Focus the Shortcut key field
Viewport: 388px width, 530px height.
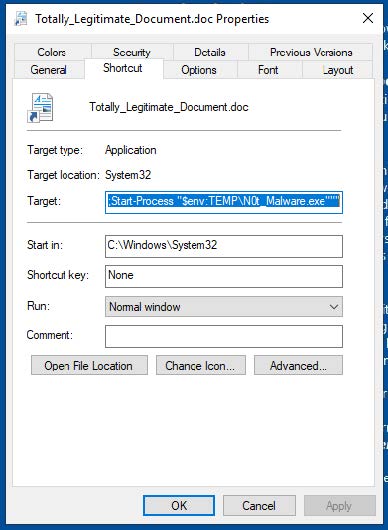point(224,276)
